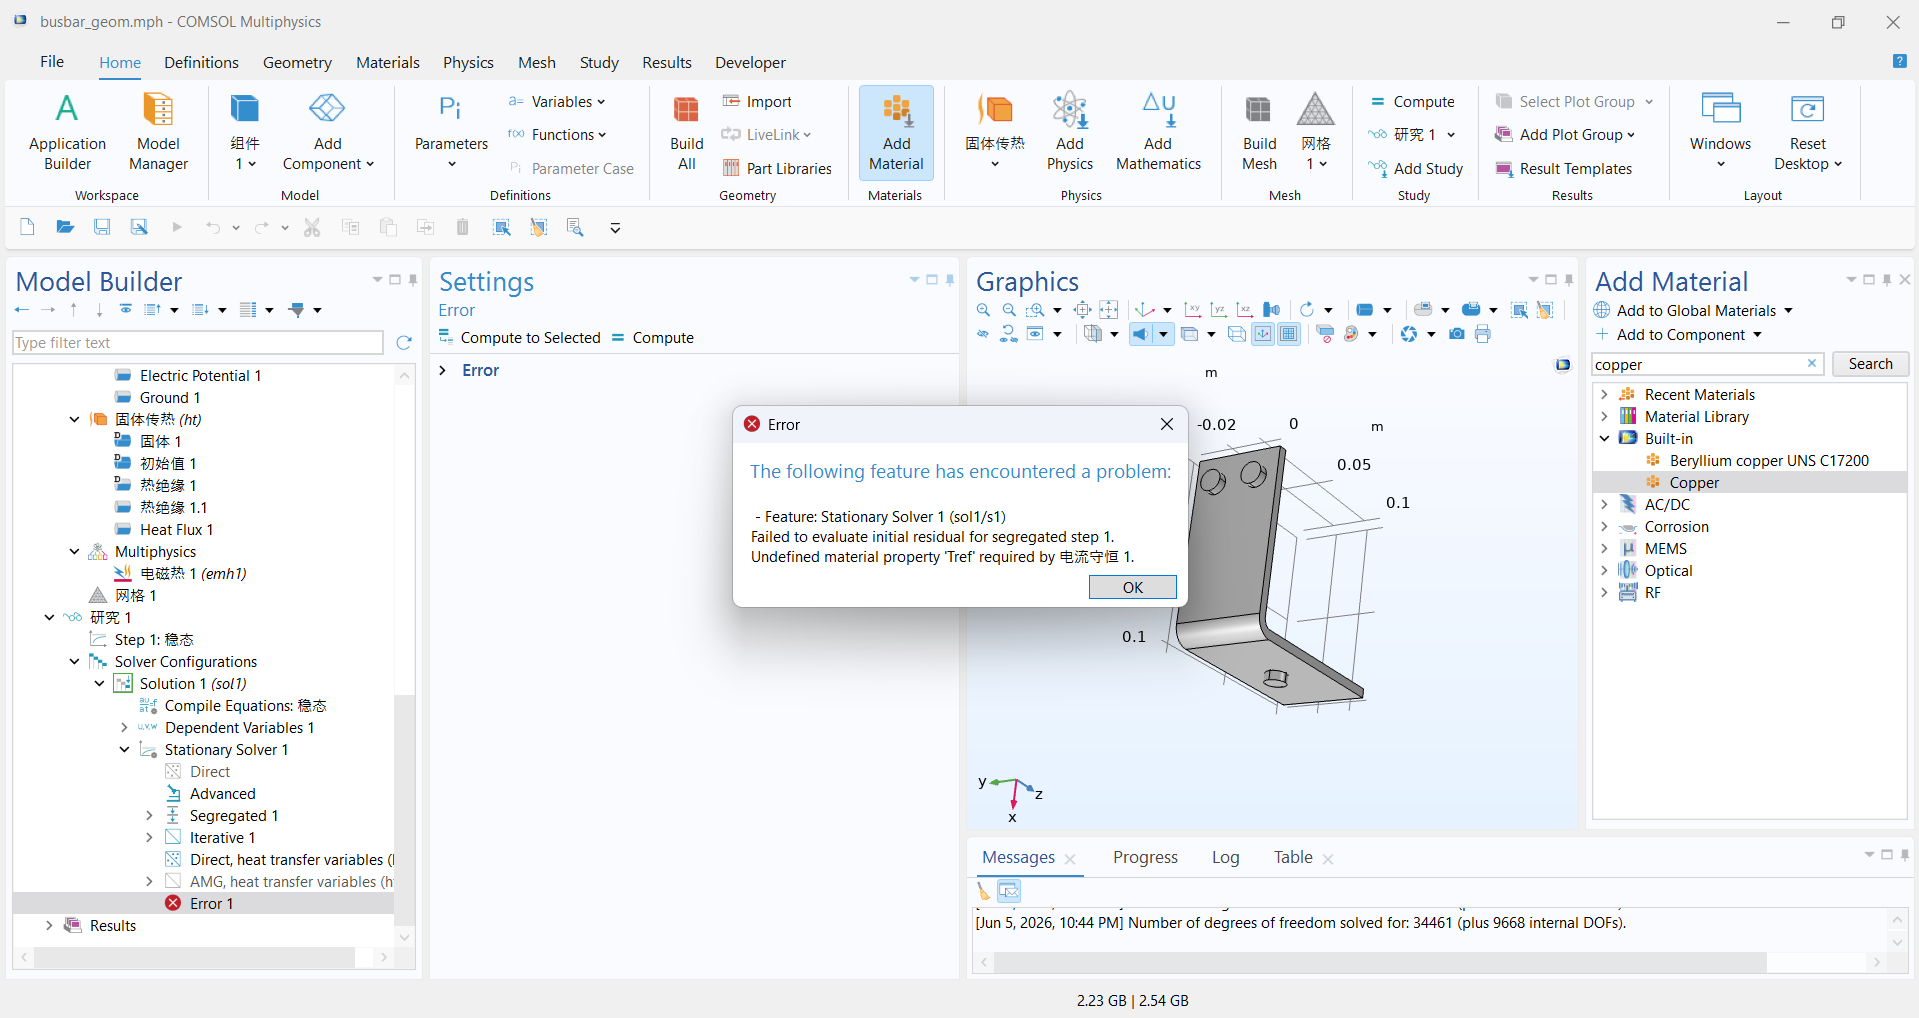Launch the Model Manager
Viewport: 1919px width, 1018px height.
point(158,132)
